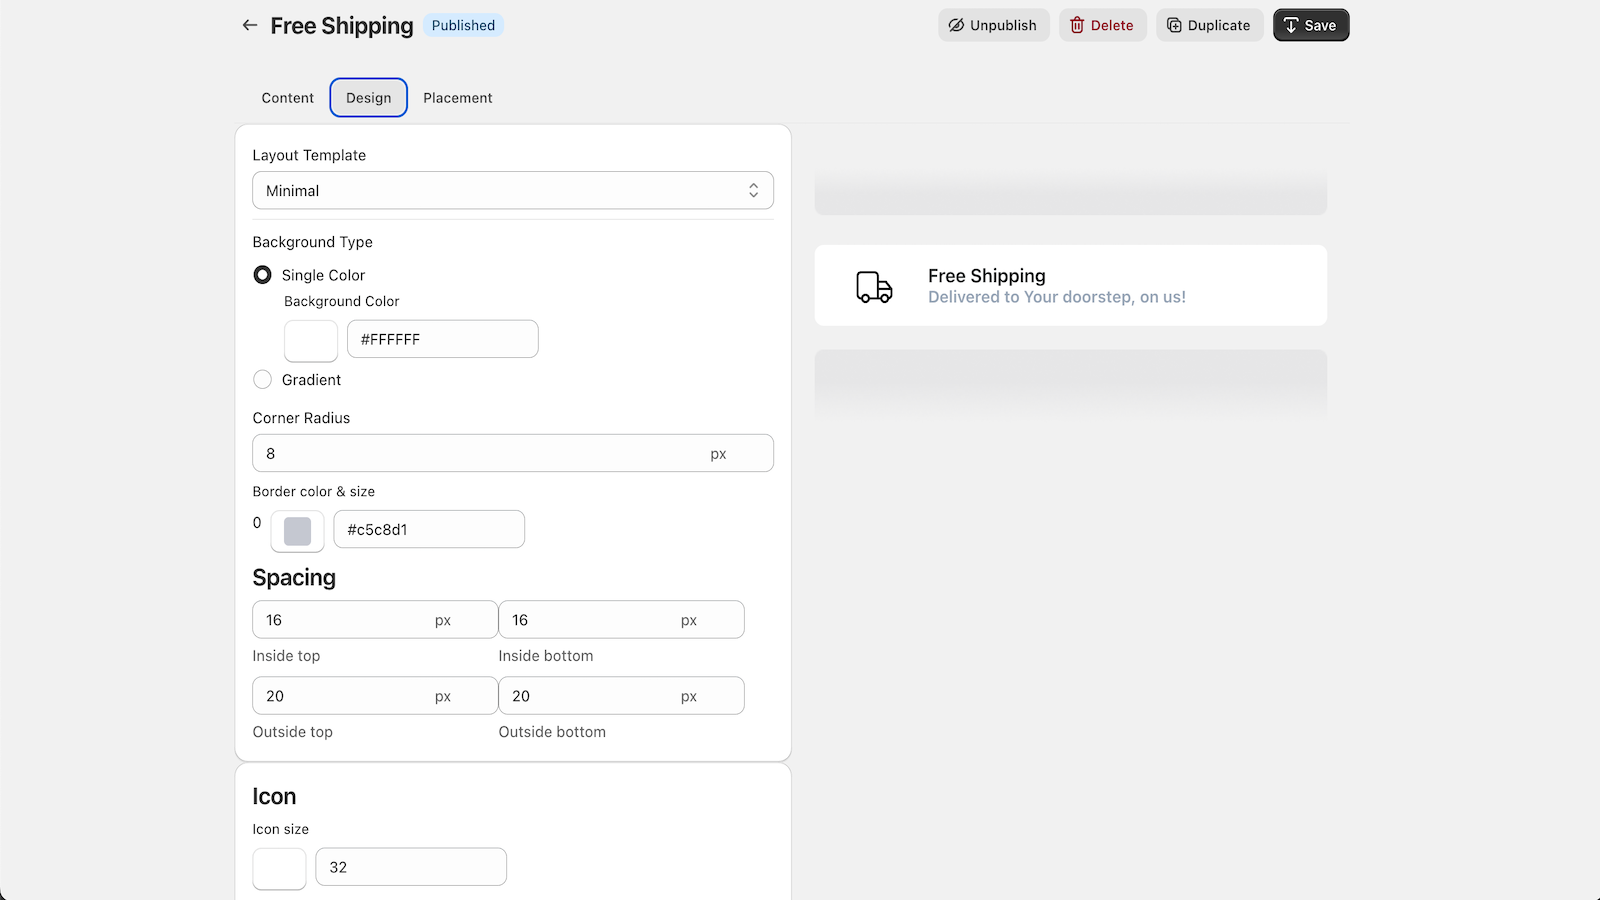Open the gray border color swatch
The image size is (1600, 900).
(298, 531)
